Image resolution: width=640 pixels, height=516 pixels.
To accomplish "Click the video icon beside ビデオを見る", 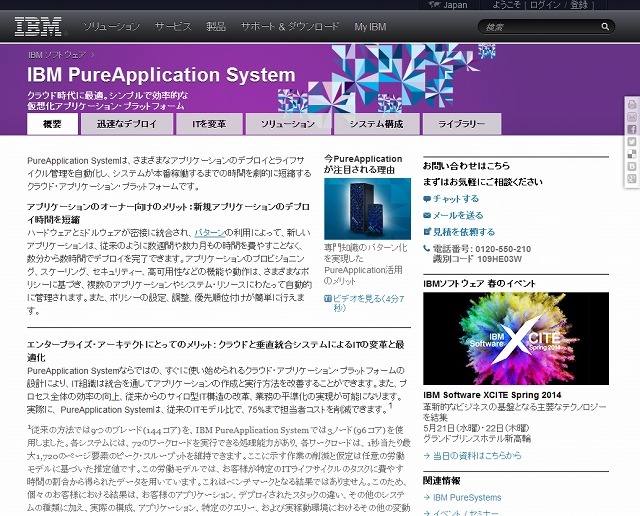I will tap(327, 299).
